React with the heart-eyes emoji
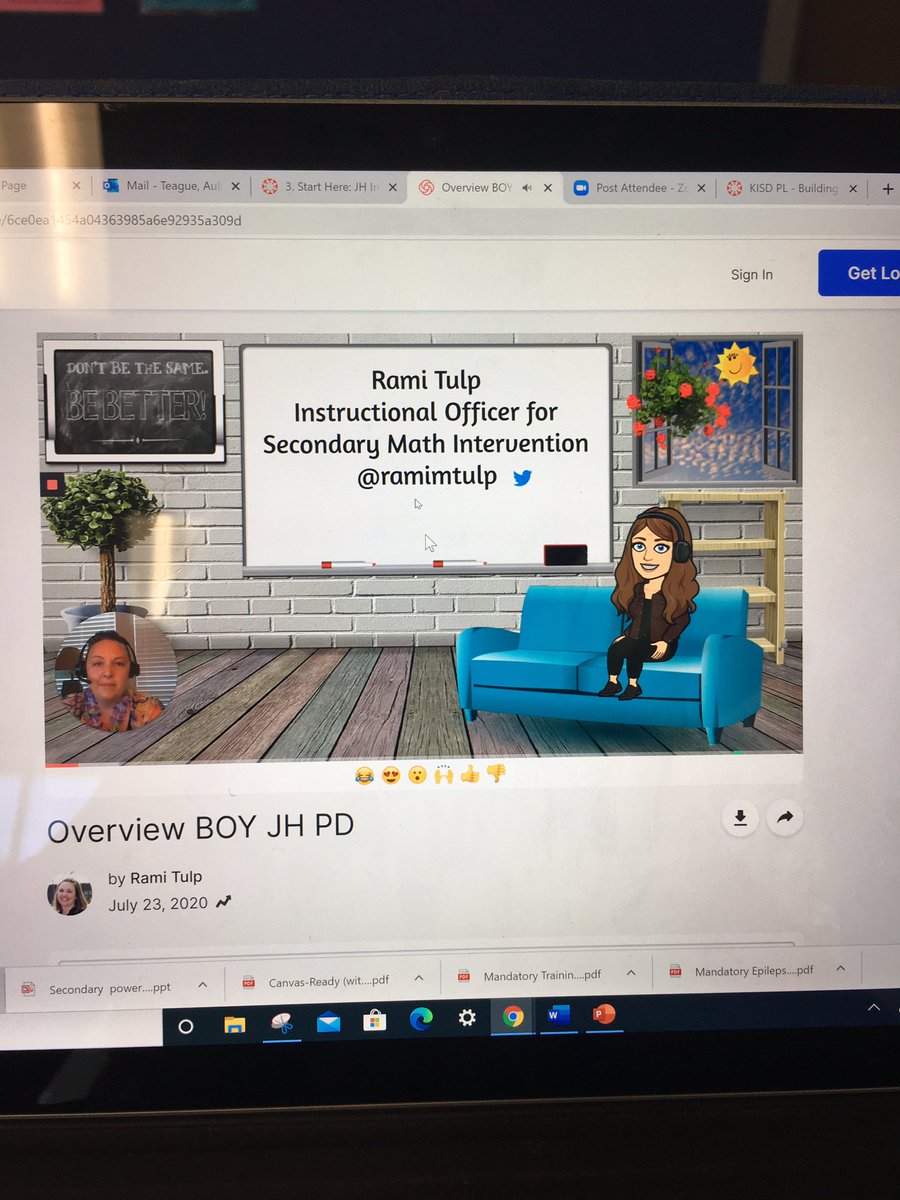Screen dimensions: 900x1200 [390, 774]
